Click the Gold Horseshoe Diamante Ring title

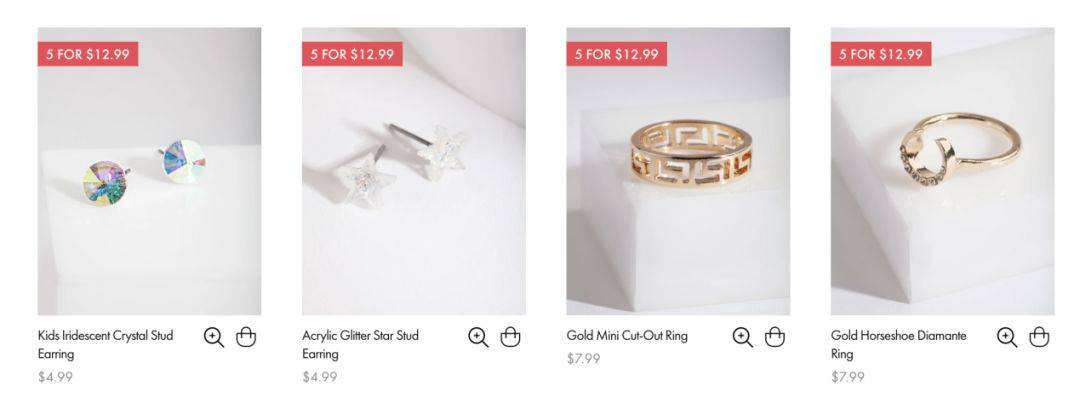pos(899,345)
